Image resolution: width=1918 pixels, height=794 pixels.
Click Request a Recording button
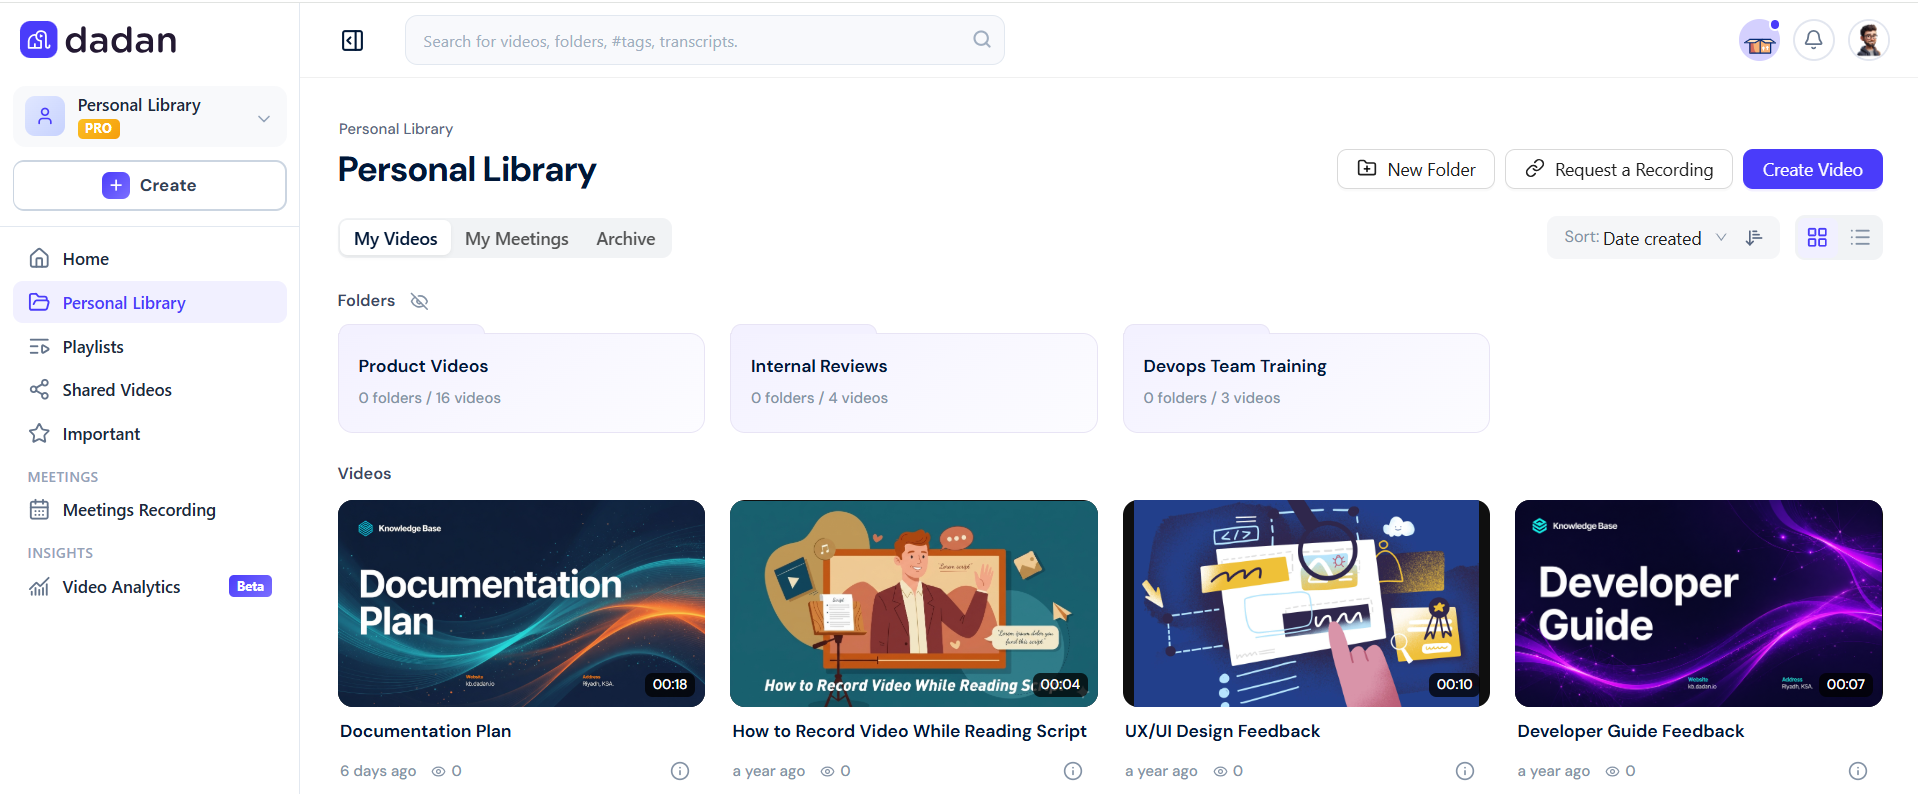1618,169
